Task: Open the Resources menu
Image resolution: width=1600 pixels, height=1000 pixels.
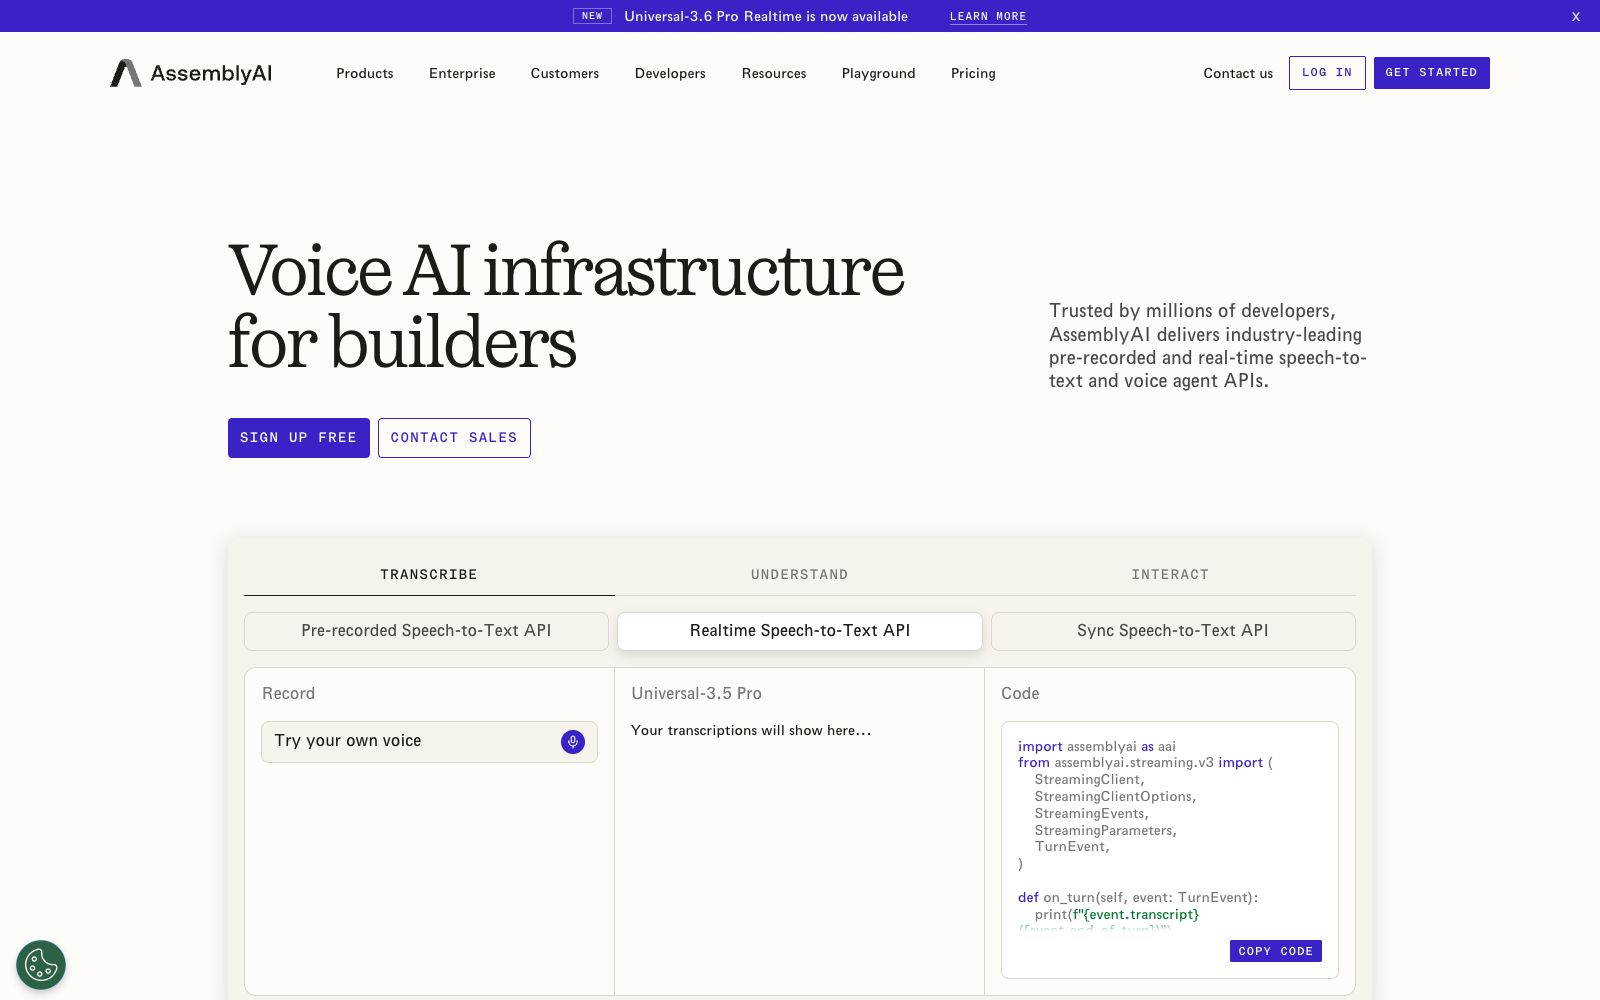Action: pos(774,73)
